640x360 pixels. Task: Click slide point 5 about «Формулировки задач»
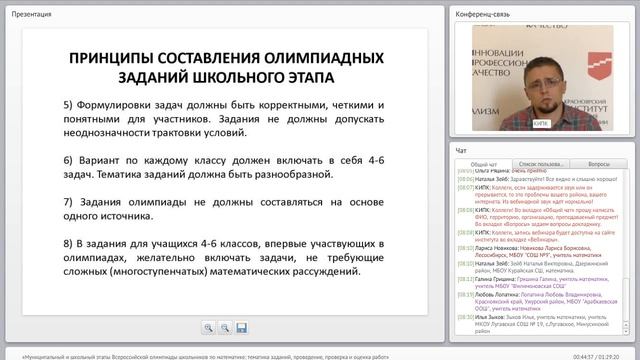coord(224,119)
